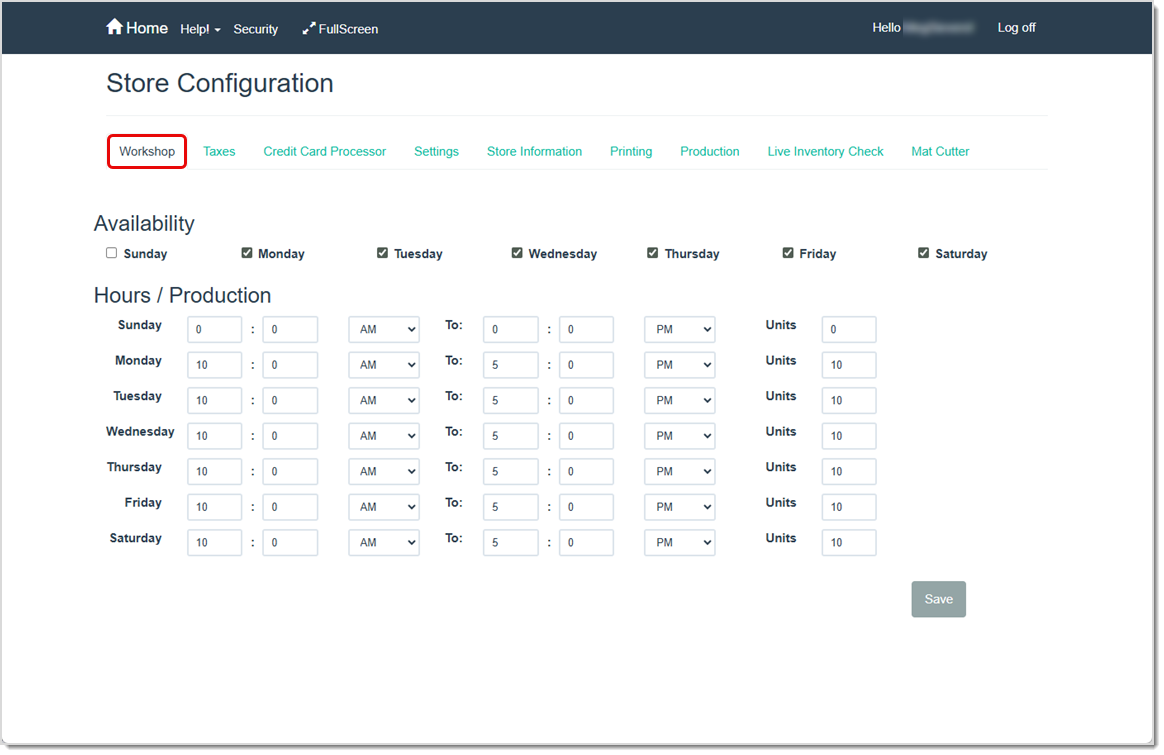The width and height of the screenshot is (1164, 755).
Task: Click the Tuesday starting hour field
Action: 214,400
